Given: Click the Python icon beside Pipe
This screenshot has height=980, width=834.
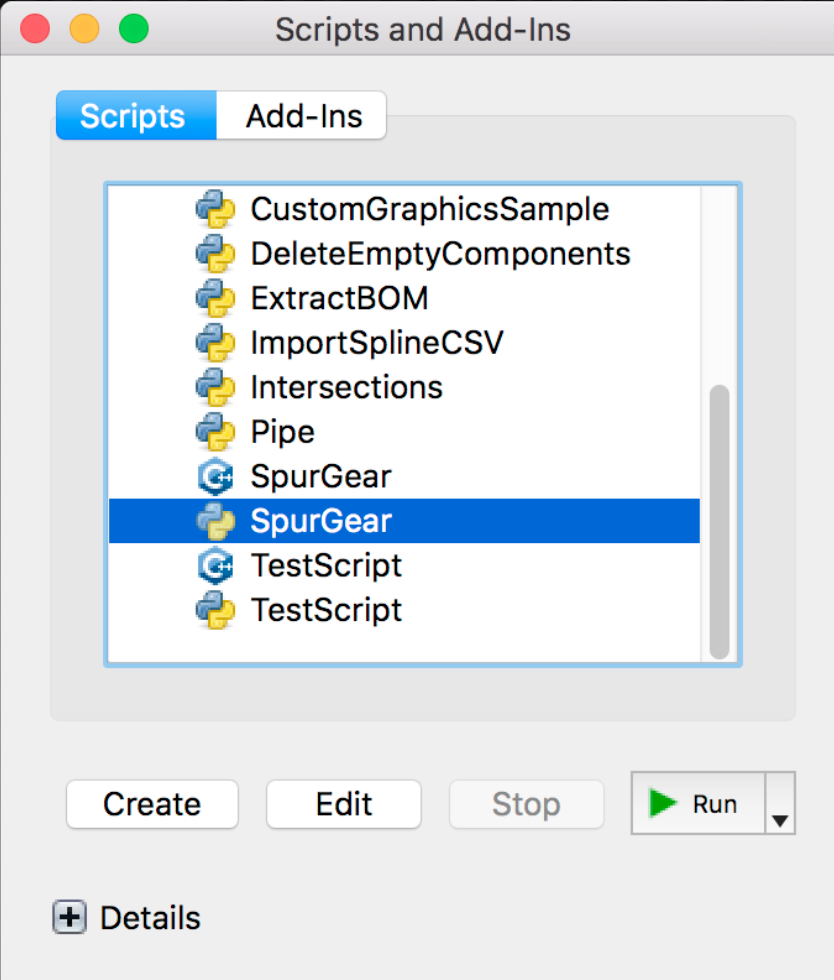Looking at the screenshot, I should click(x=215, y=432).
